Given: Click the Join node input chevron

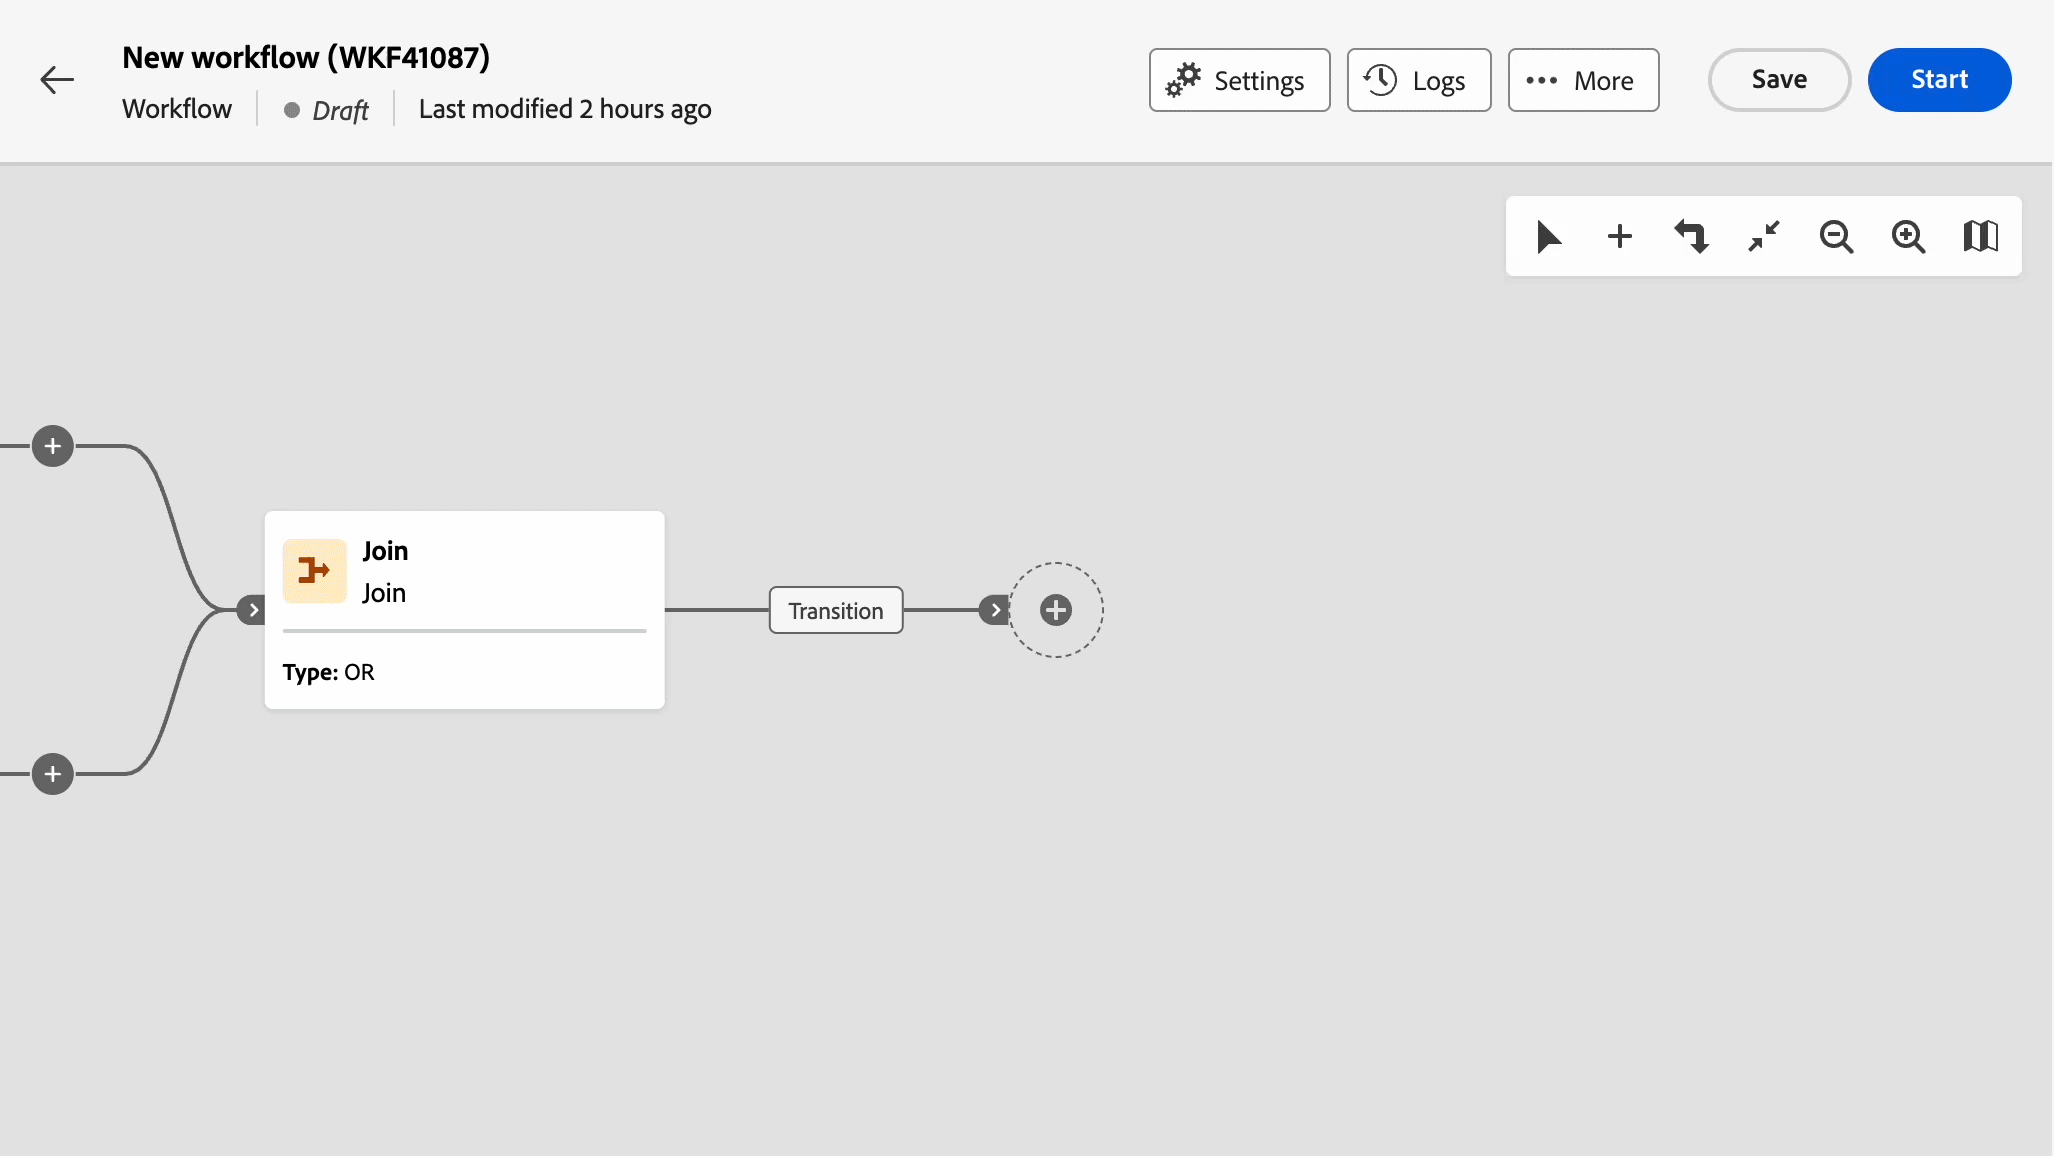Looking at the screenshot, I should 253,610.
